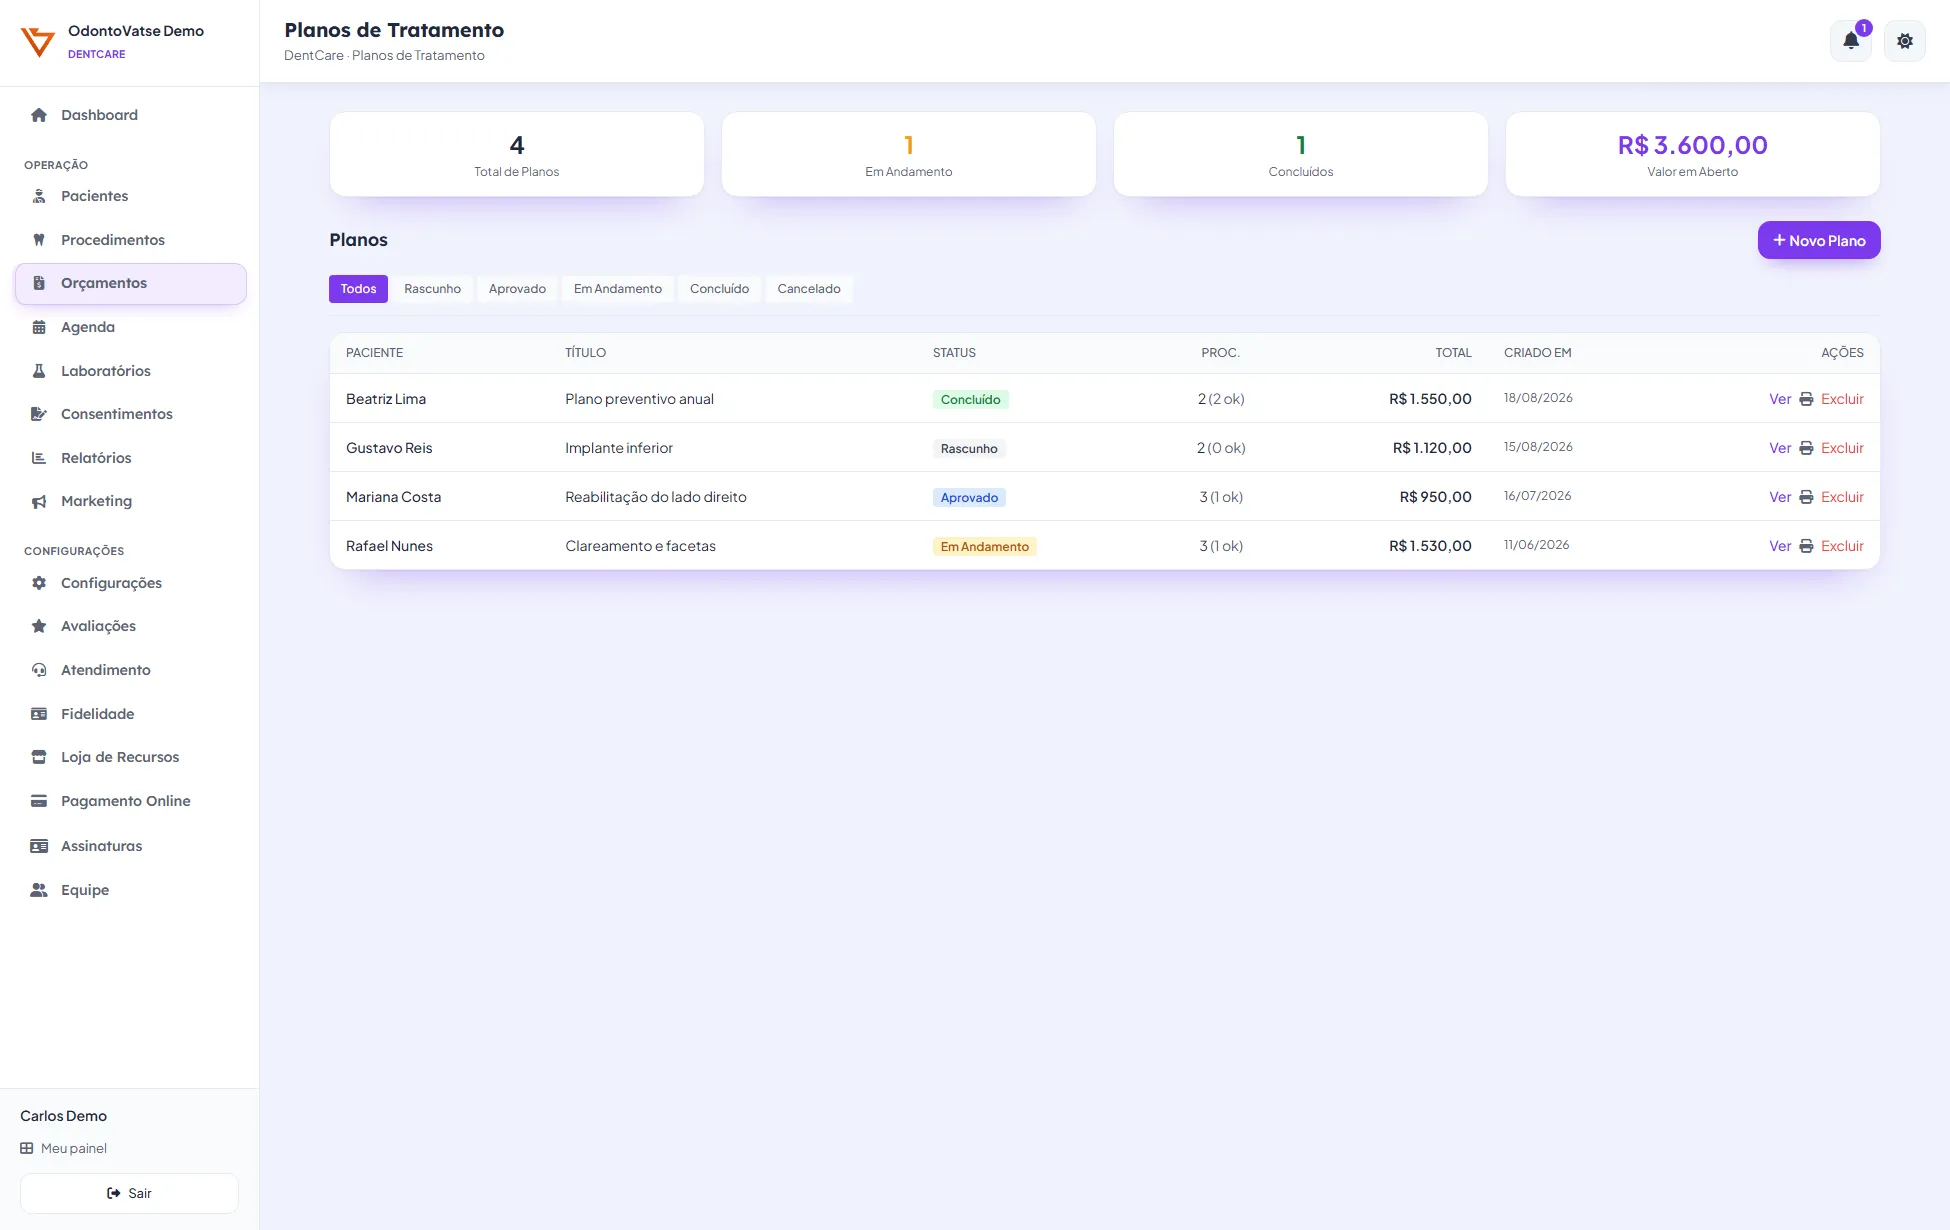View Mariana Costa's plan
The image size is (1950, 1230).
pos(1780,497)
